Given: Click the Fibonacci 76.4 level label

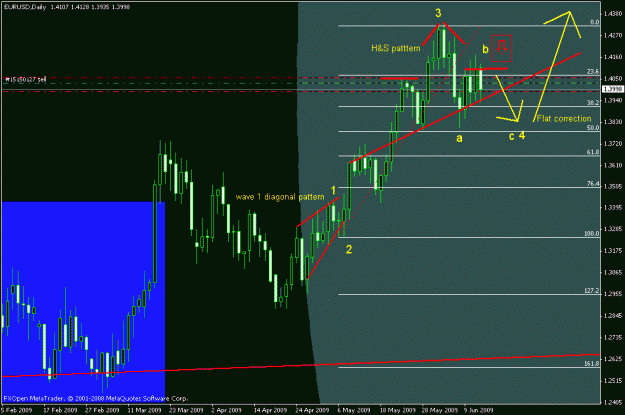Looking at the screenshot, I should pyautogui.click(x=593, y=183).
